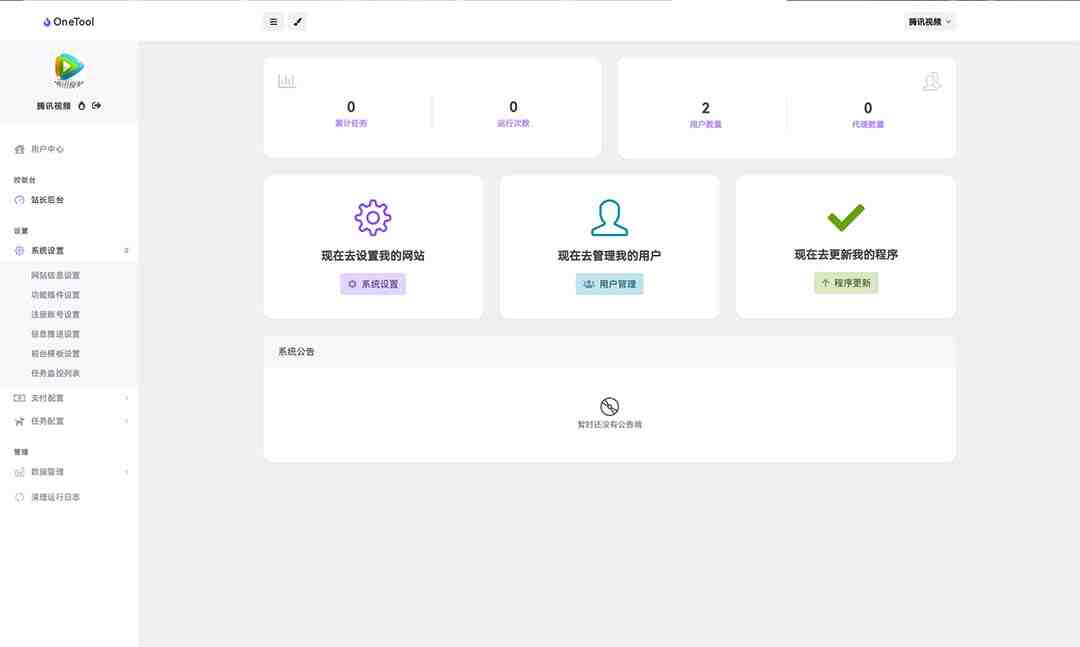This screenshot has width=1080, height=647.
Task: Collapse the 系统设置 sidebar section
Action: (69, 251)
